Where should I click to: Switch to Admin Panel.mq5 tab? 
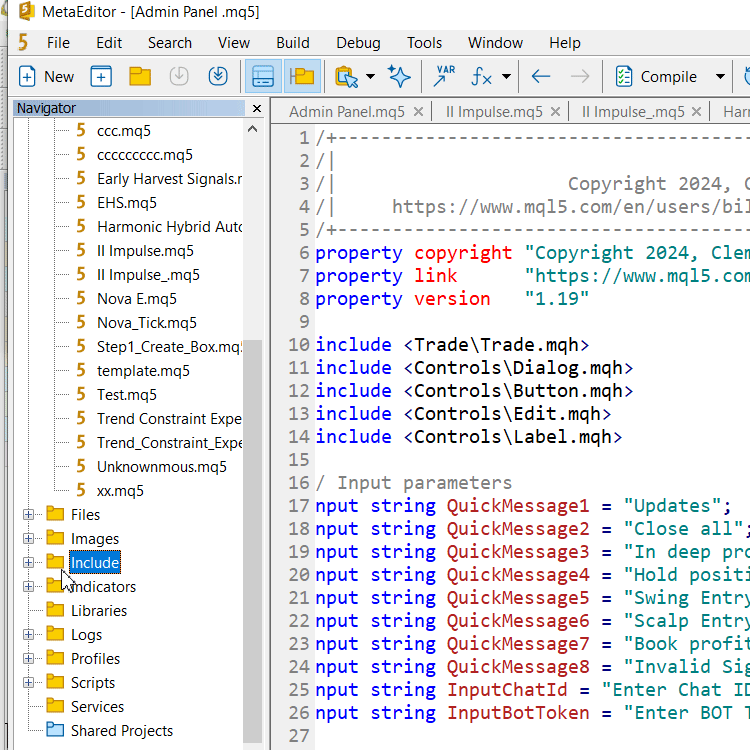click(x=347, y=112)
